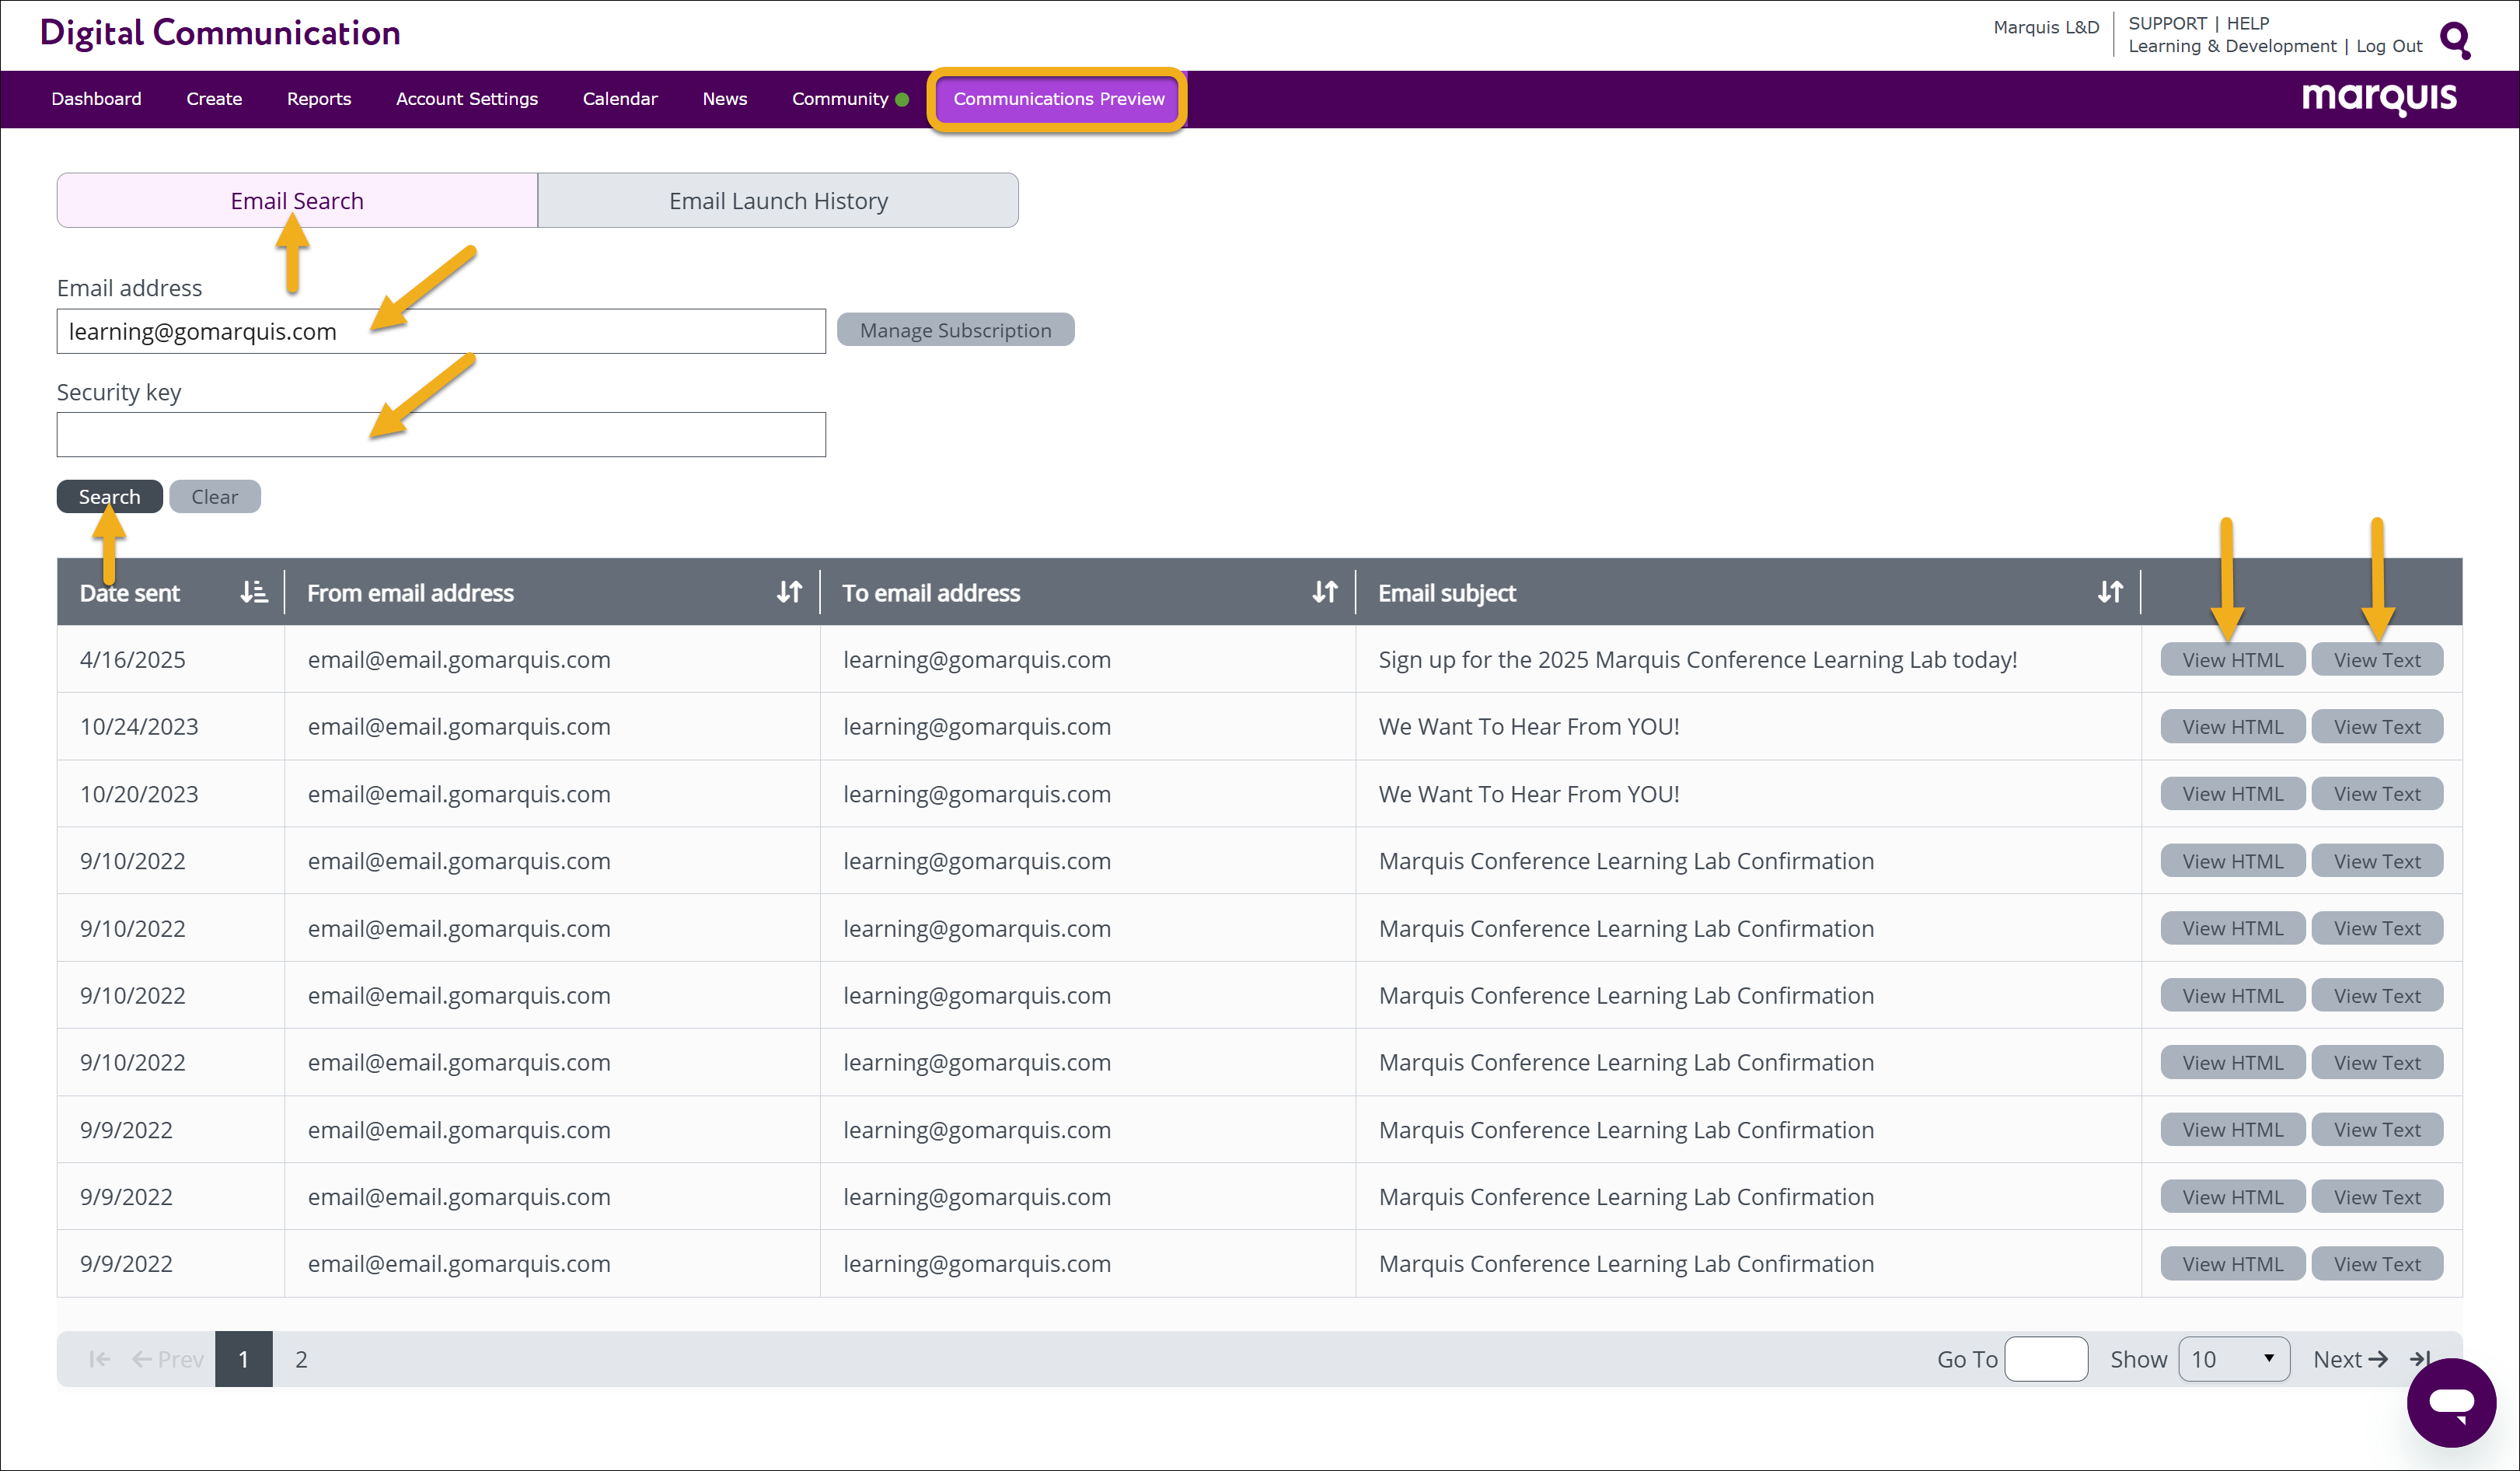Click the Marquis L&D account name
Viewport: 2520px width, 1471px height.
point(2046,27)
